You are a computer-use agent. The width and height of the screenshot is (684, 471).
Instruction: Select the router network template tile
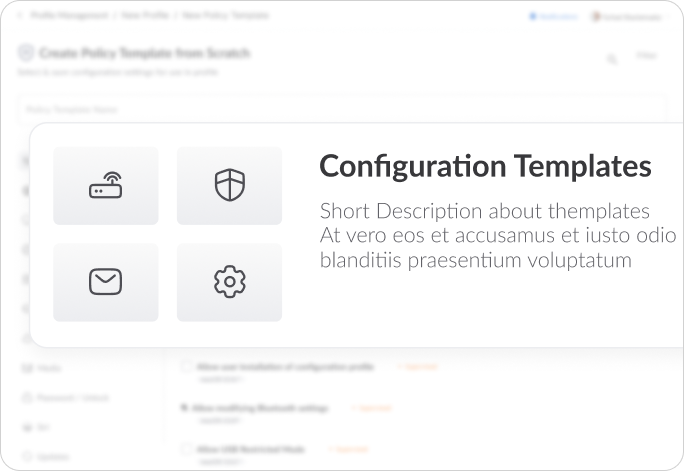106,186
